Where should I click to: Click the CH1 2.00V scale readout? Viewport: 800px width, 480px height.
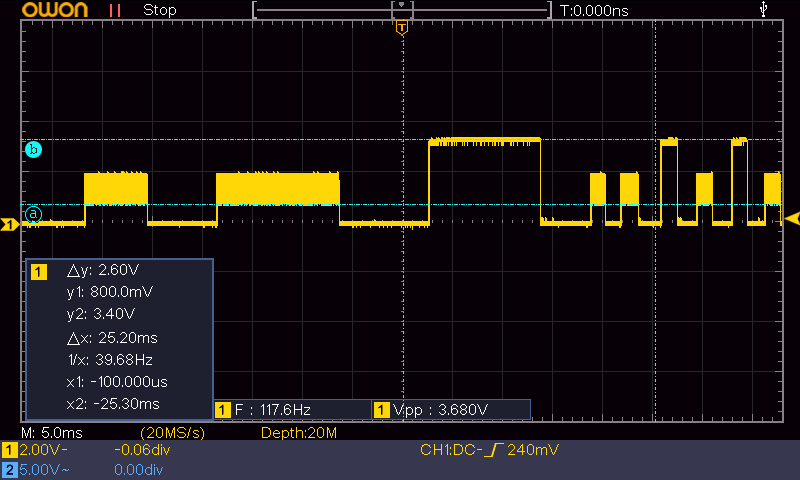click(43, 450)
